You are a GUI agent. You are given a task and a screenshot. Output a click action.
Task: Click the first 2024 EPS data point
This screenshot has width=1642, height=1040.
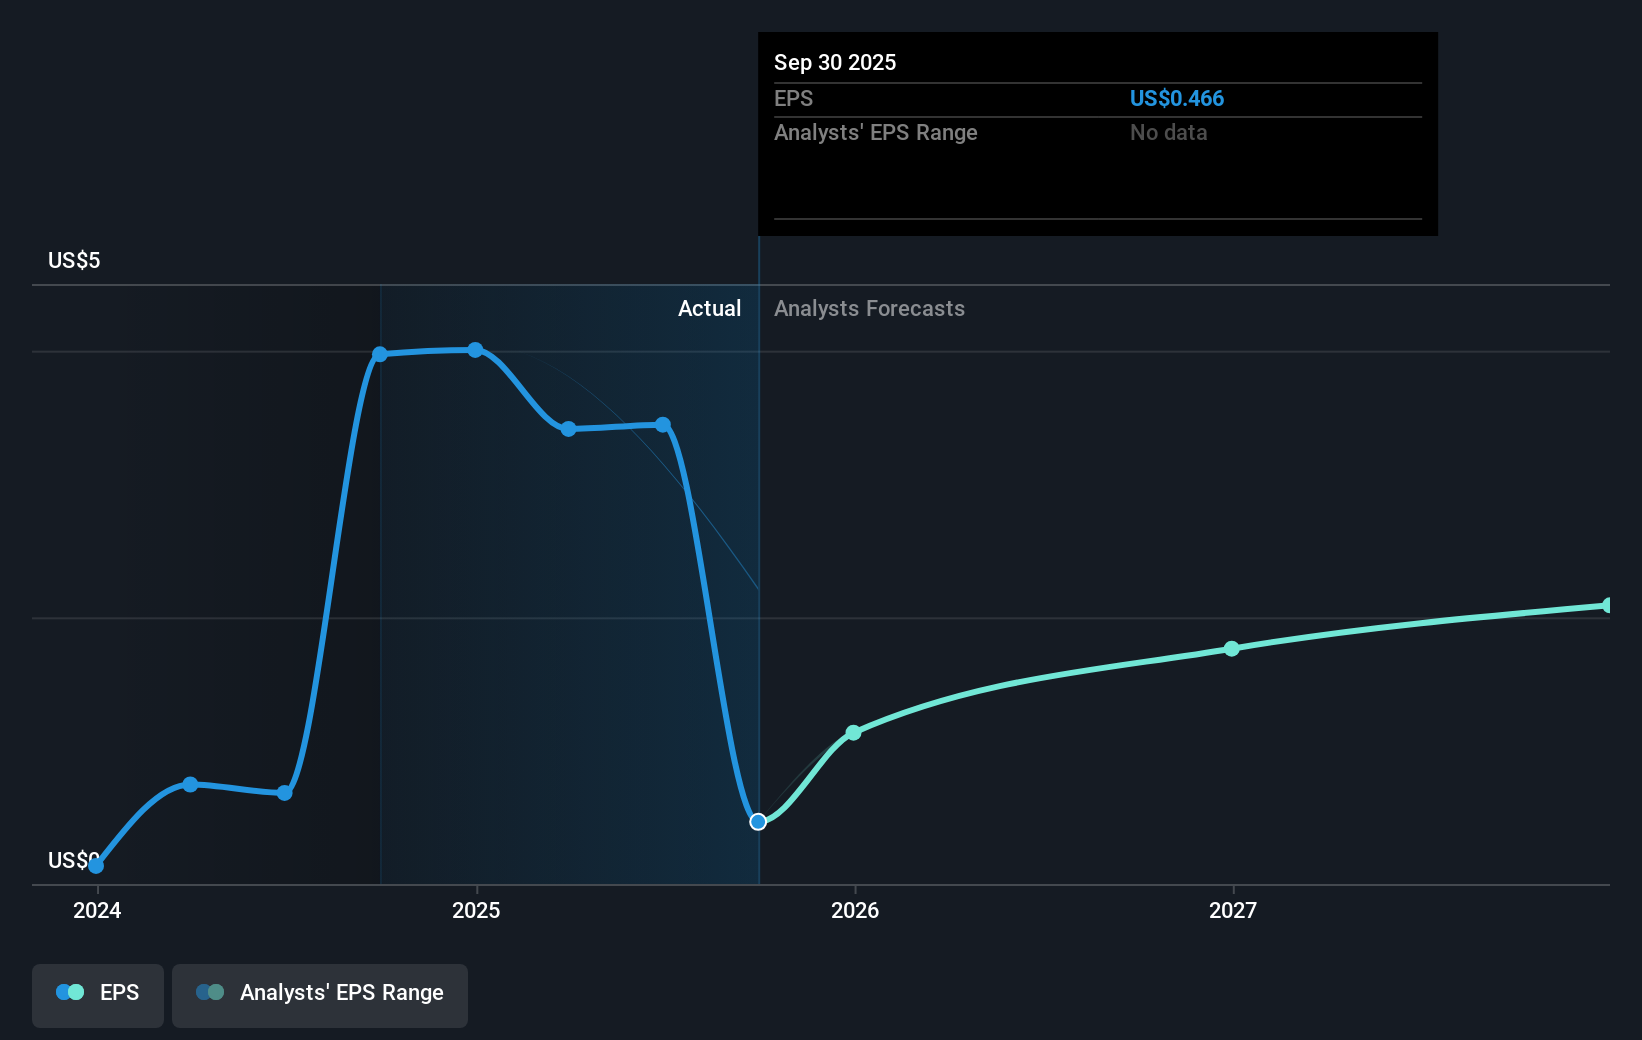tap(95, 866)
